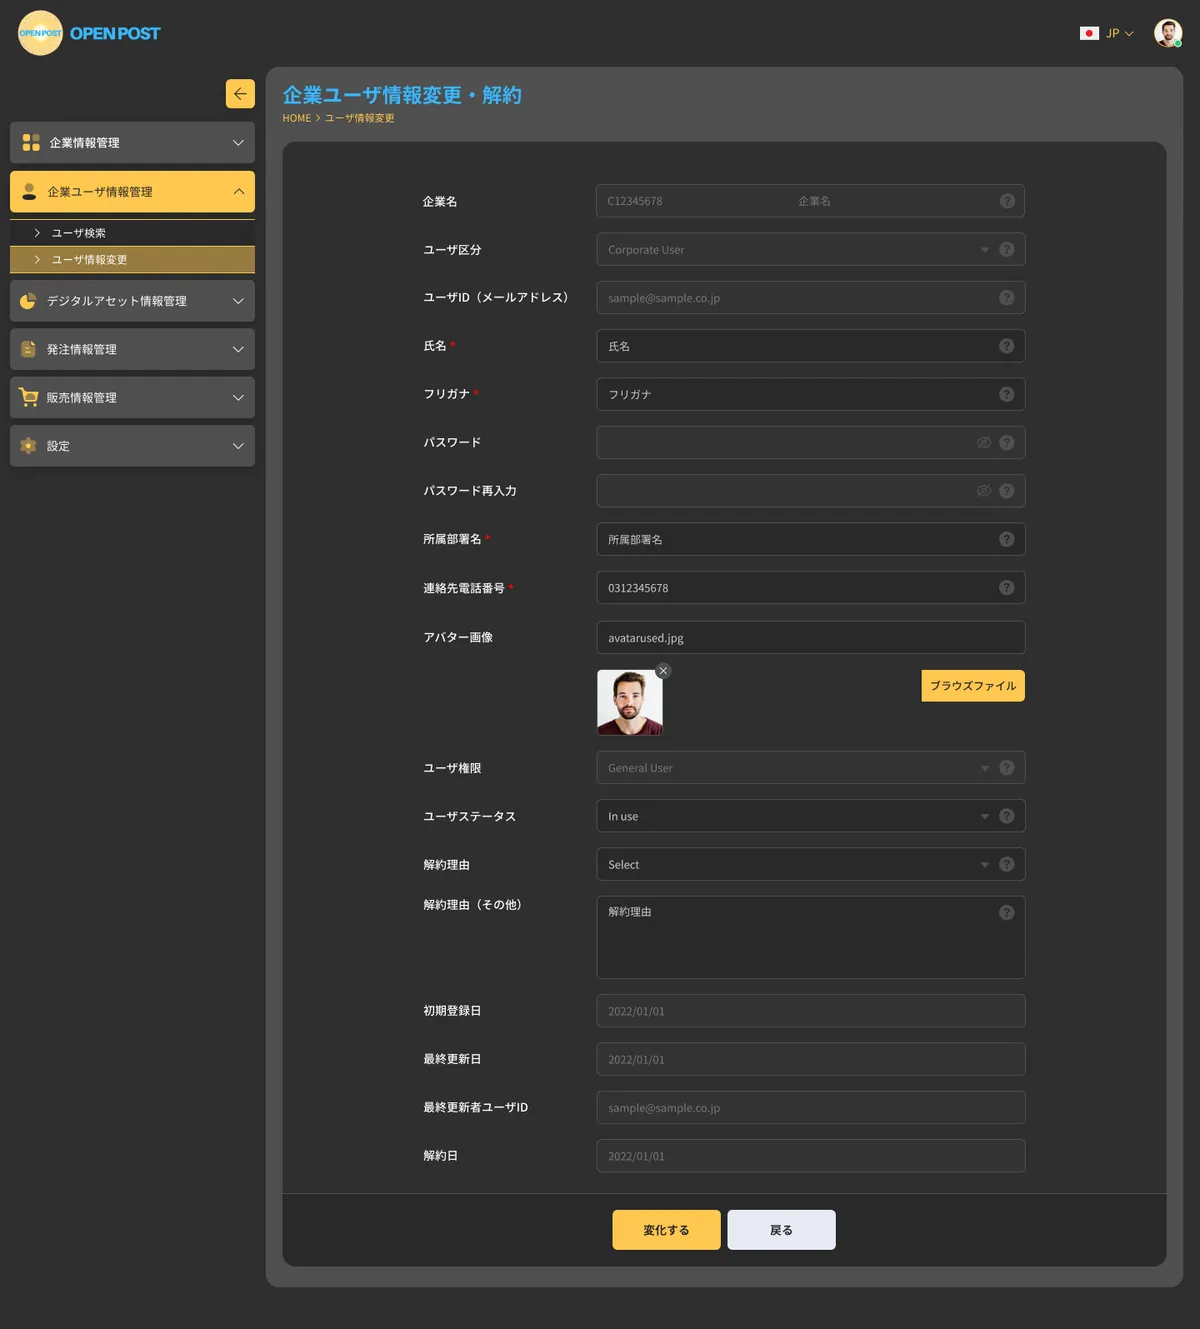
Task: Click help icon for ユーザ区分 field
Action: tap(1007, 249)
